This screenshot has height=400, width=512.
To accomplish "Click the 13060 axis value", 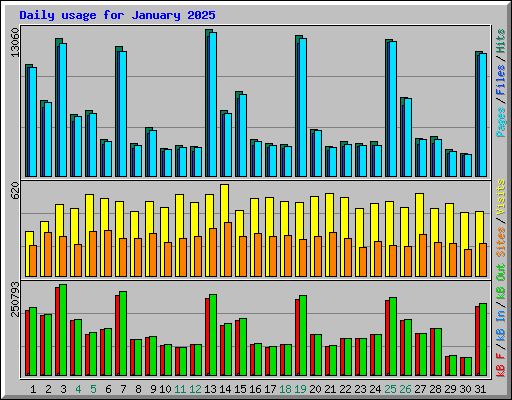I will pos(15,42).
